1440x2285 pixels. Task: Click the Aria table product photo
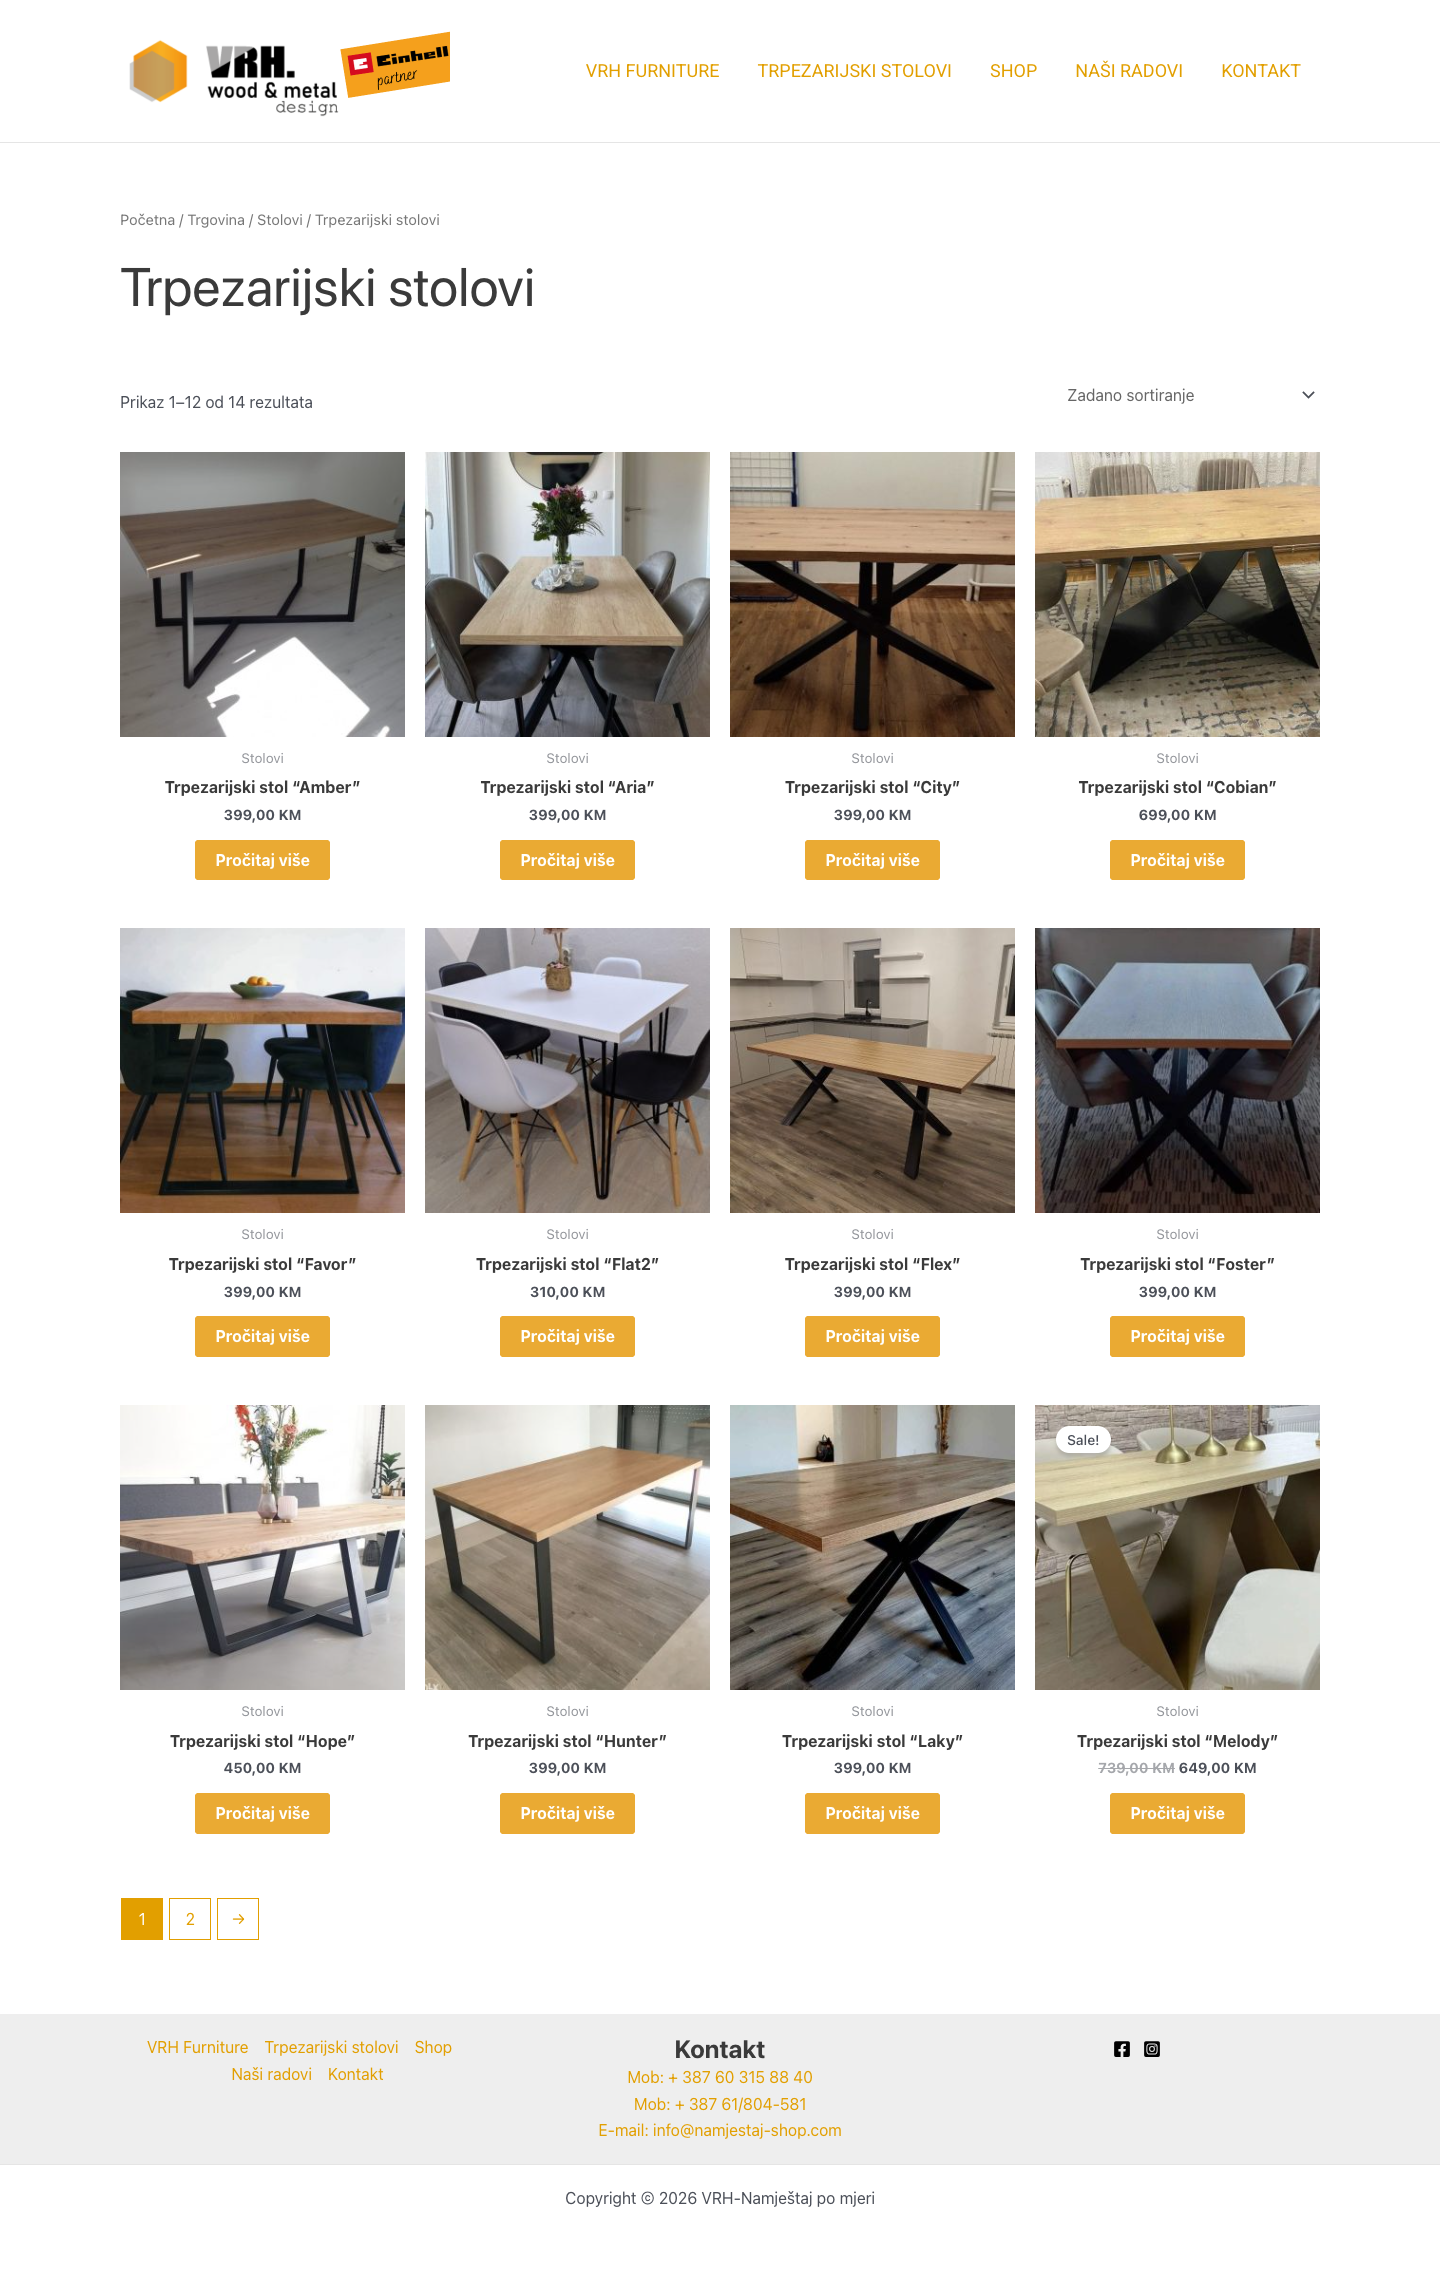[x=567, y=594]
